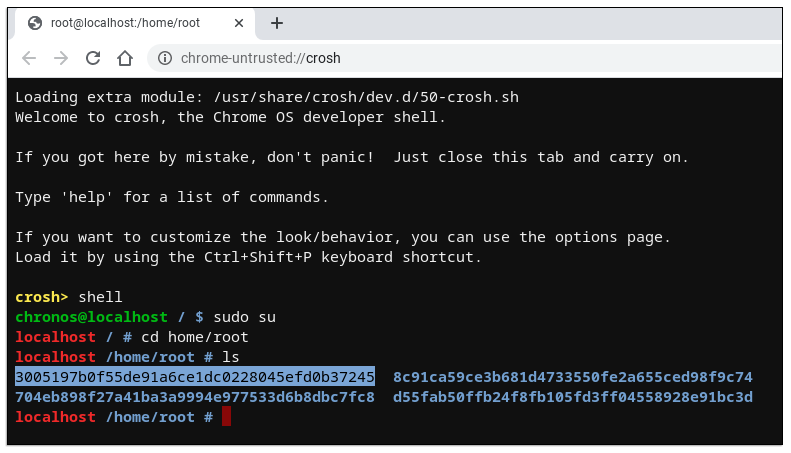
Task: Click the globe favicon on the tab
Action: click(x=35, y=23)
